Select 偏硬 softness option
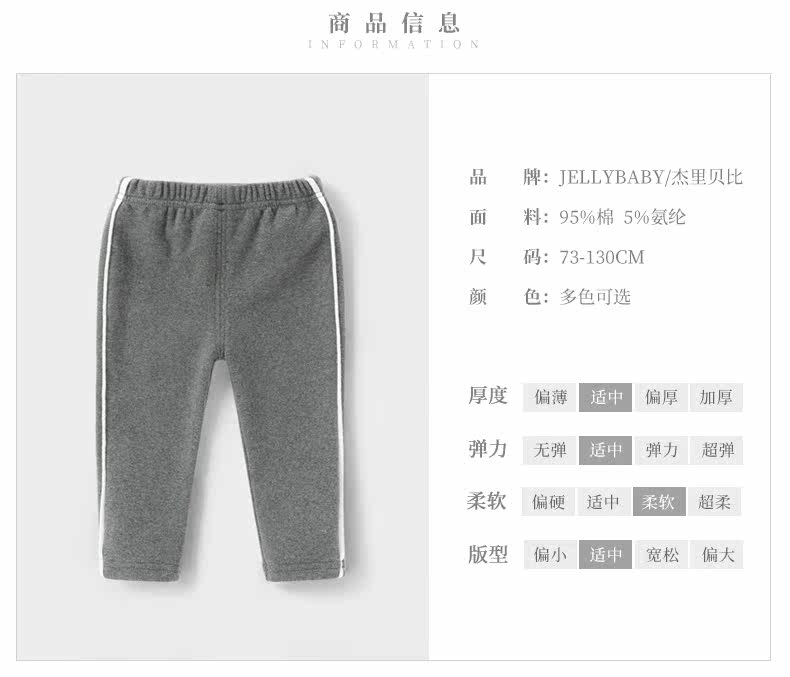 tap(548, 502)
